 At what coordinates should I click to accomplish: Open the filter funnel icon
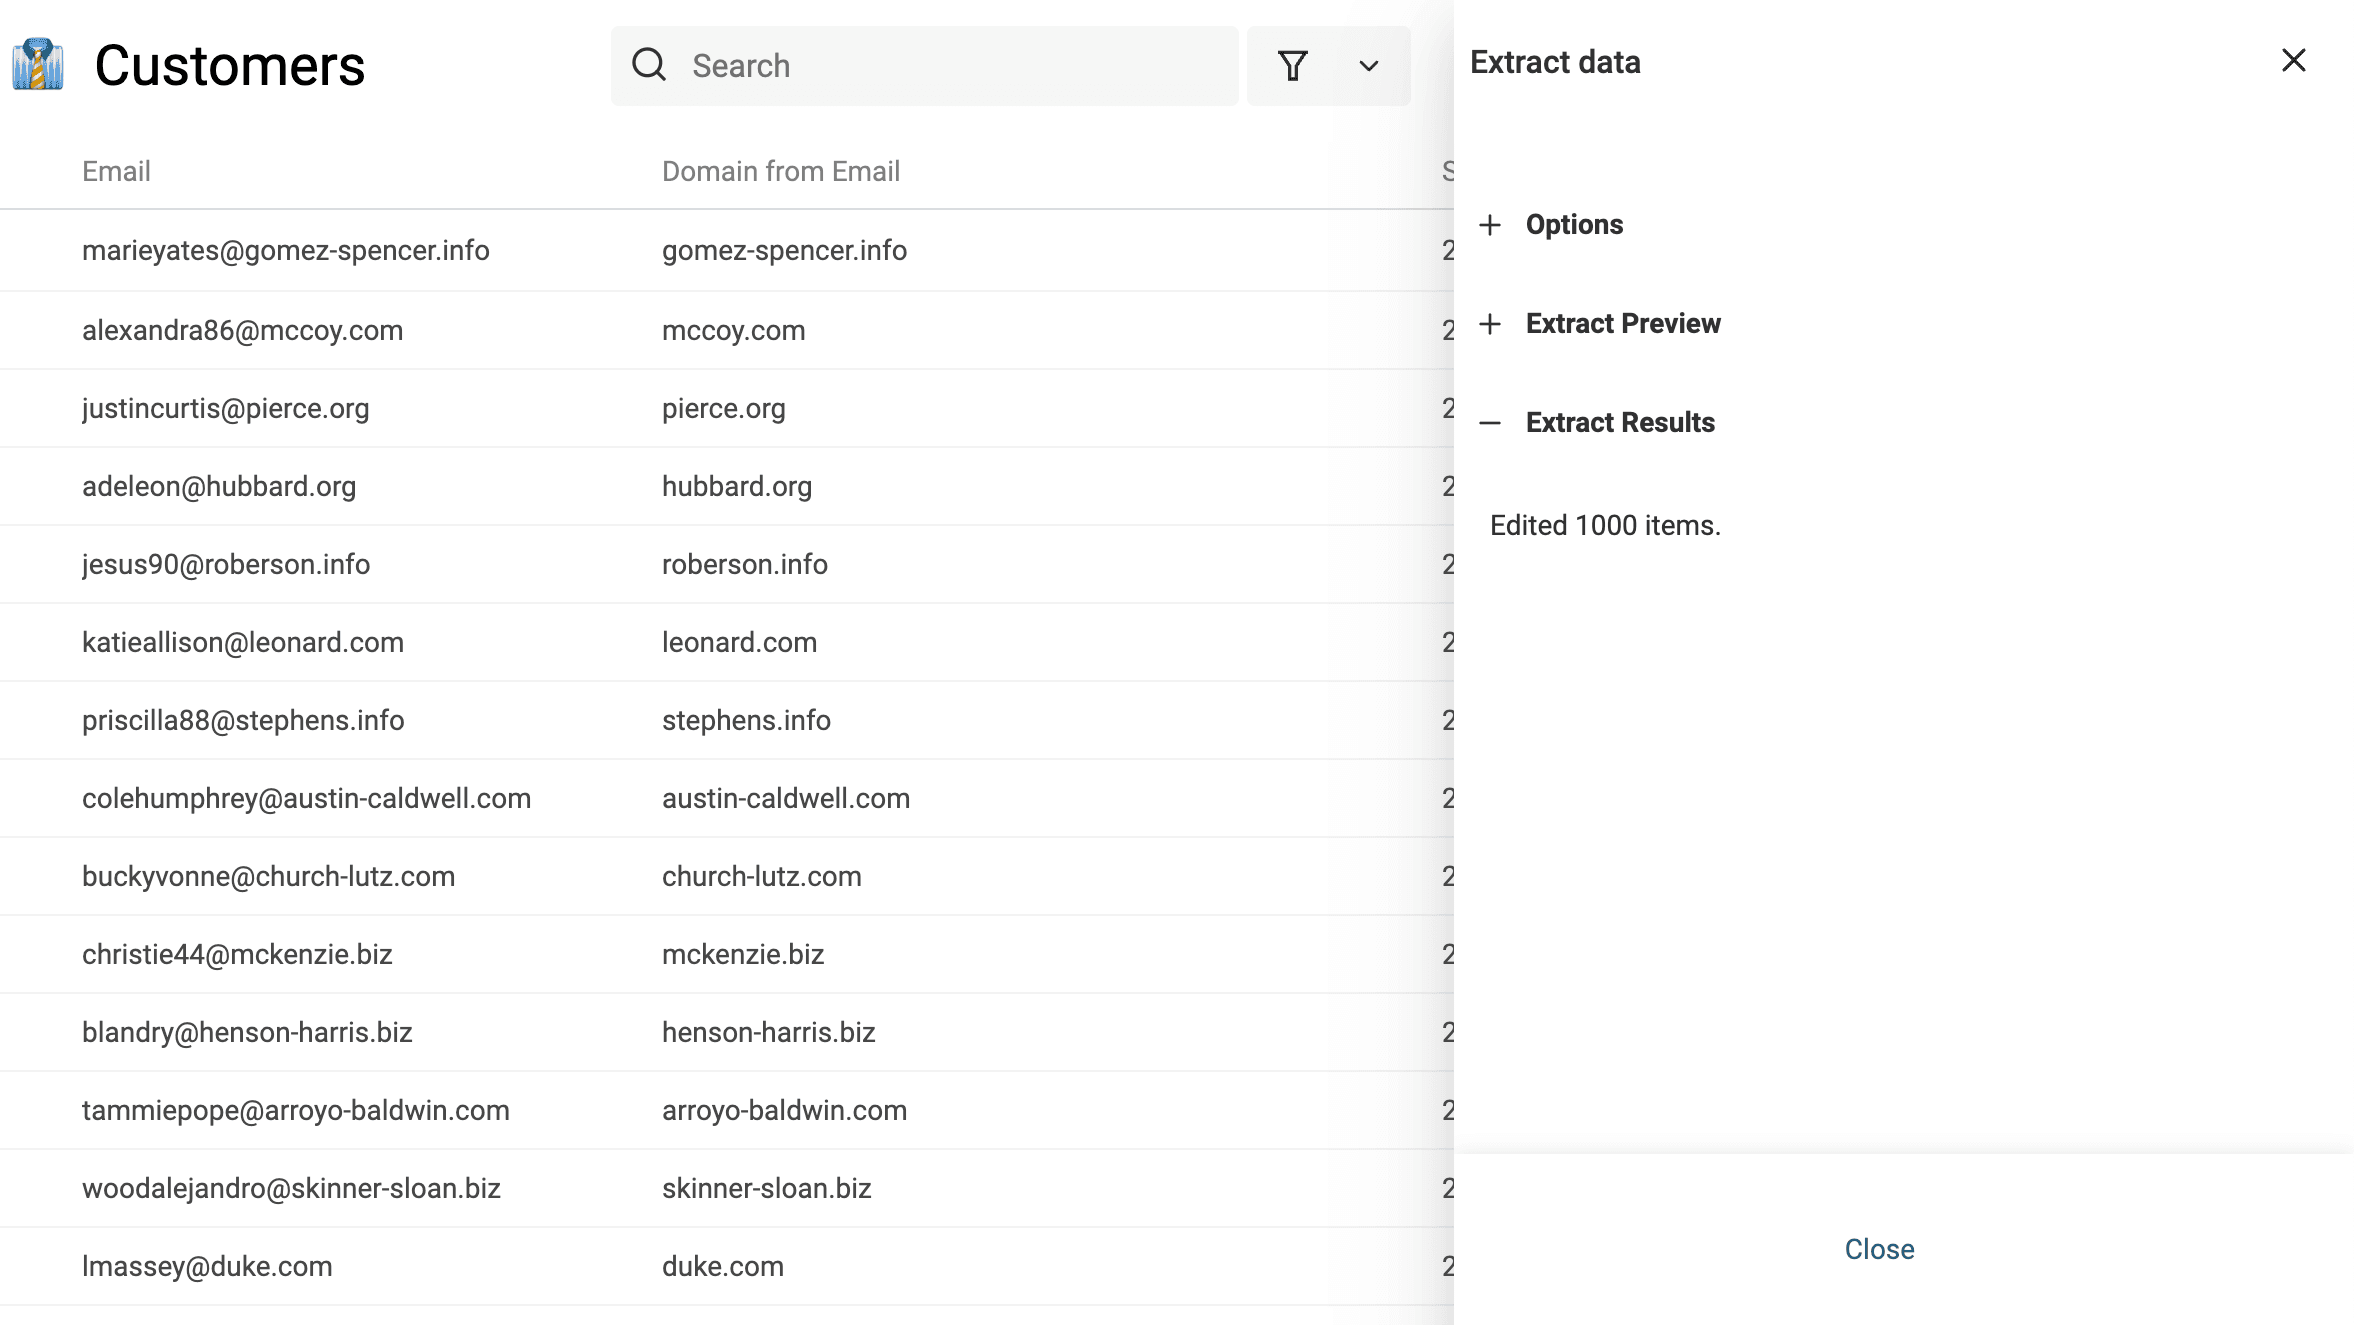(1293, 65)
